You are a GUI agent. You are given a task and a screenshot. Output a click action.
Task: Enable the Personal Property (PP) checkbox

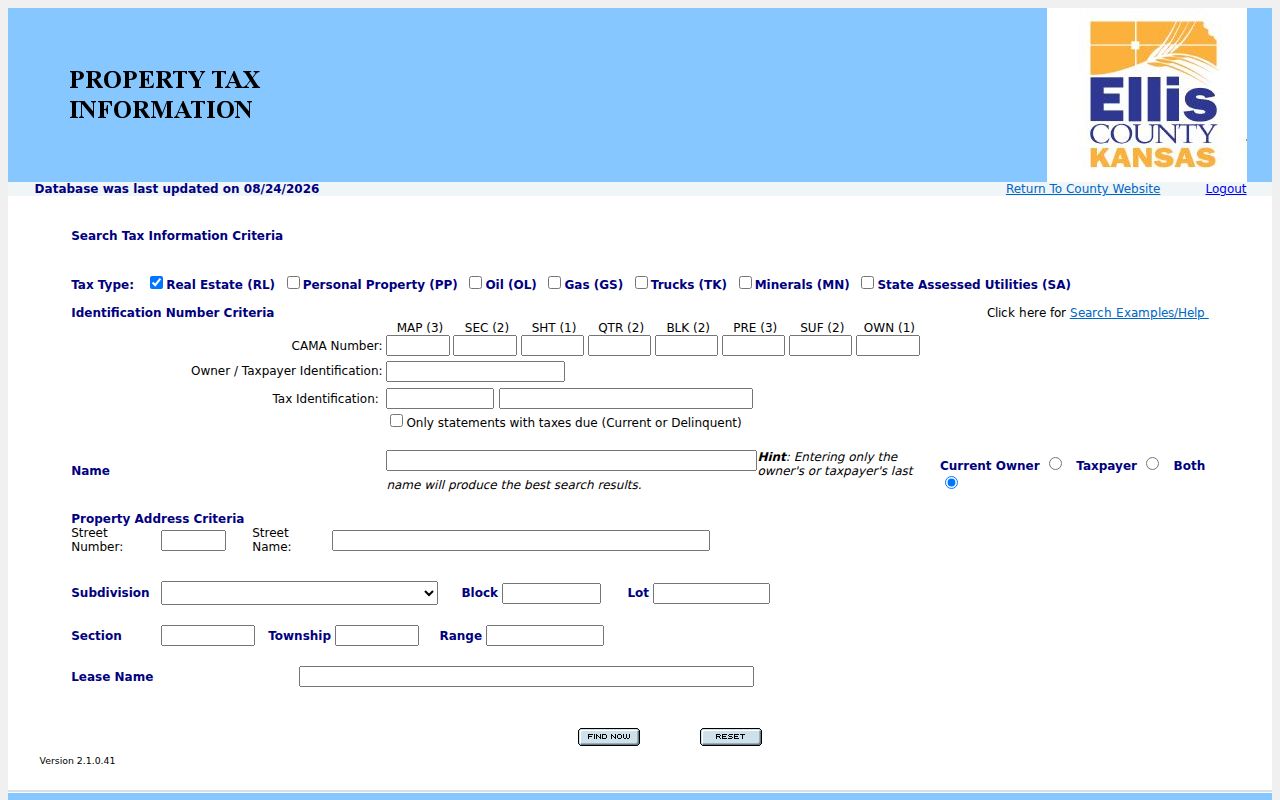coord(293,283)
